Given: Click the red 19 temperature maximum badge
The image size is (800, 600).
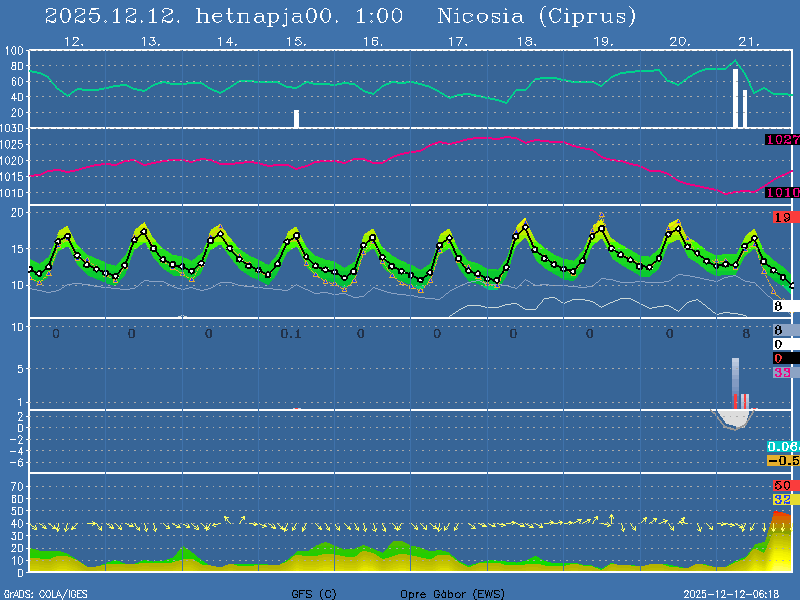Looking at the screenshot, I should (783, 217).
